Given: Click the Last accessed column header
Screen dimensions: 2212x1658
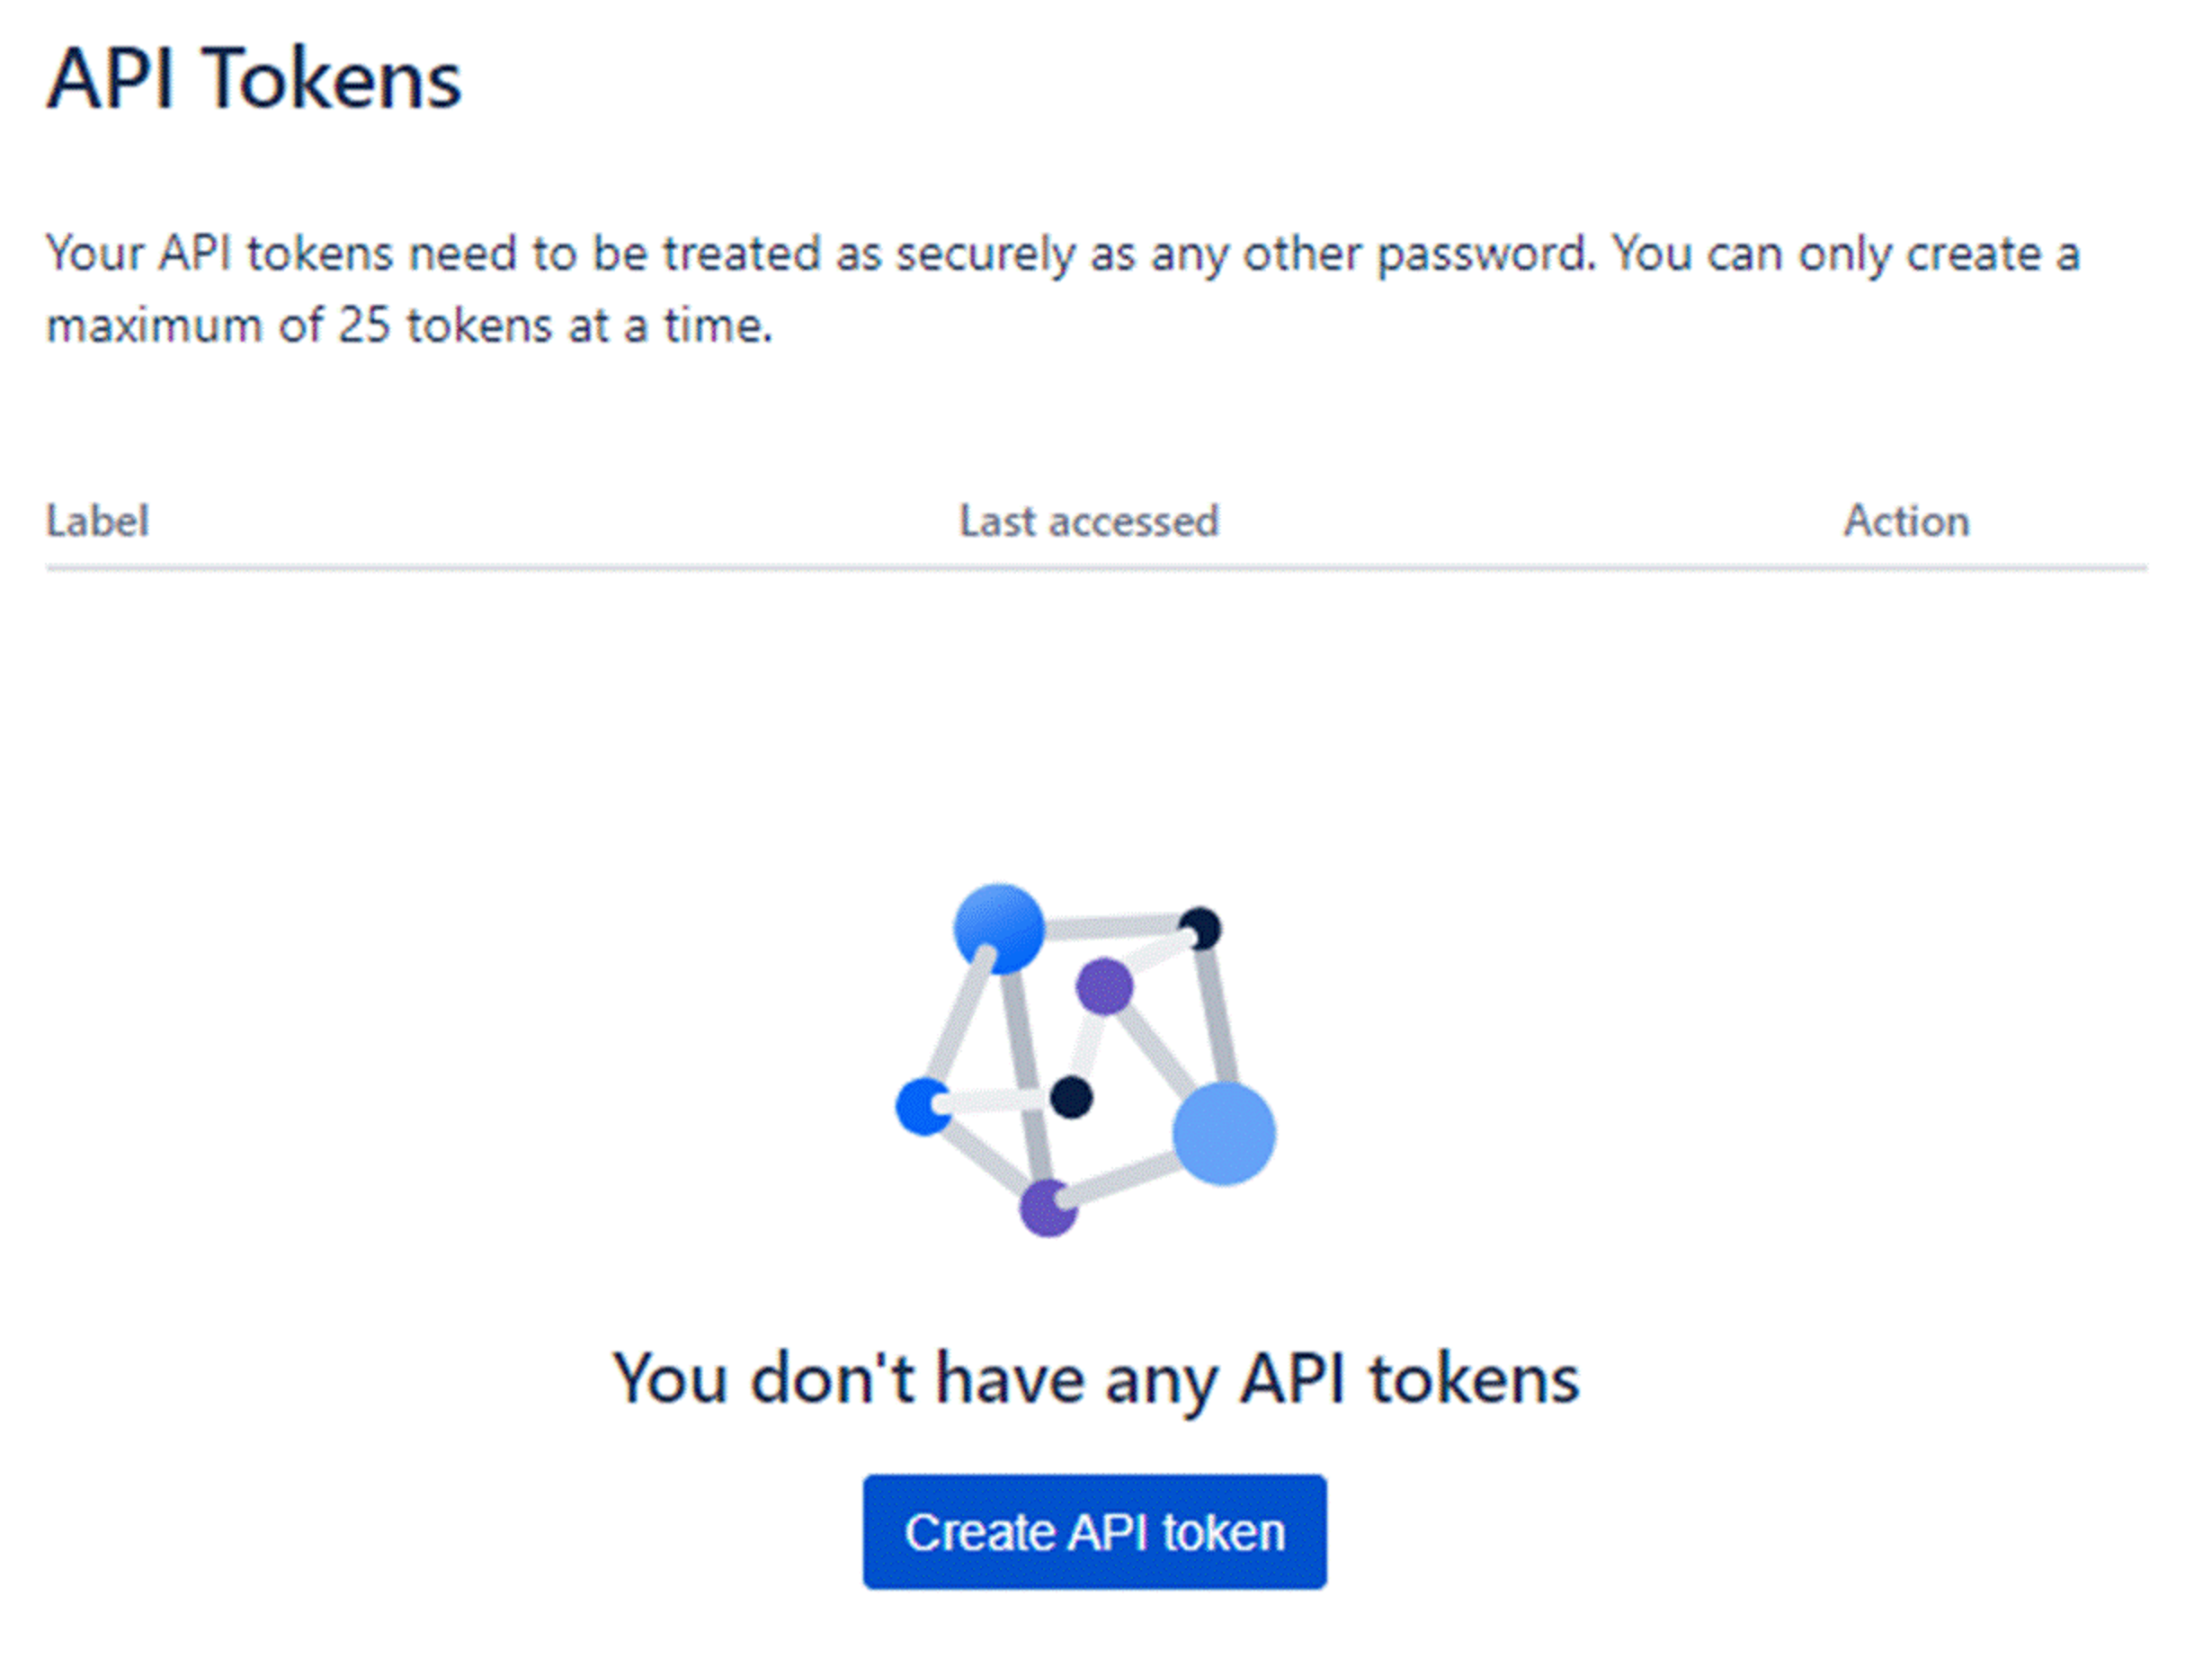Looking at the screenshot, I should coord(1088,521).
